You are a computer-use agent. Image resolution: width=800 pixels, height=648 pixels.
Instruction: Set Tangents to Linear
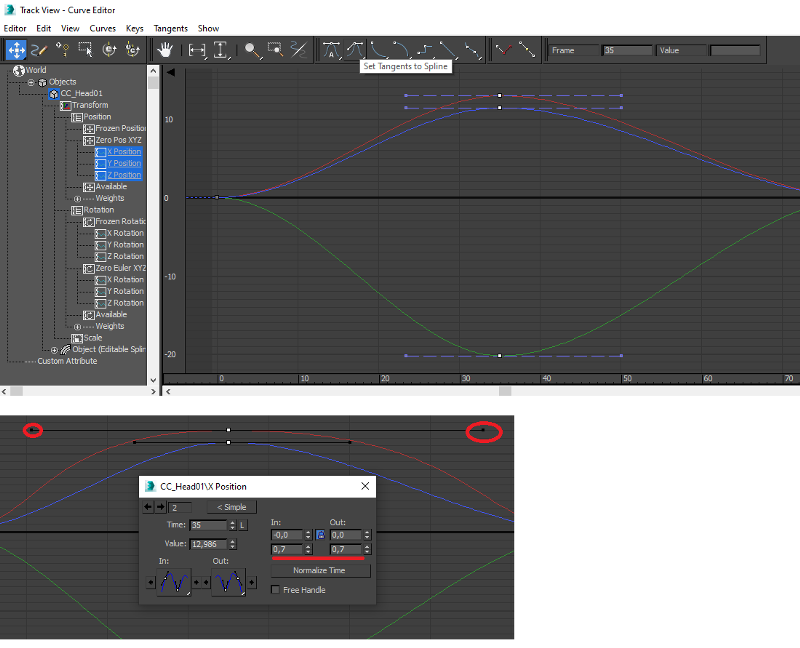point(448,50)
